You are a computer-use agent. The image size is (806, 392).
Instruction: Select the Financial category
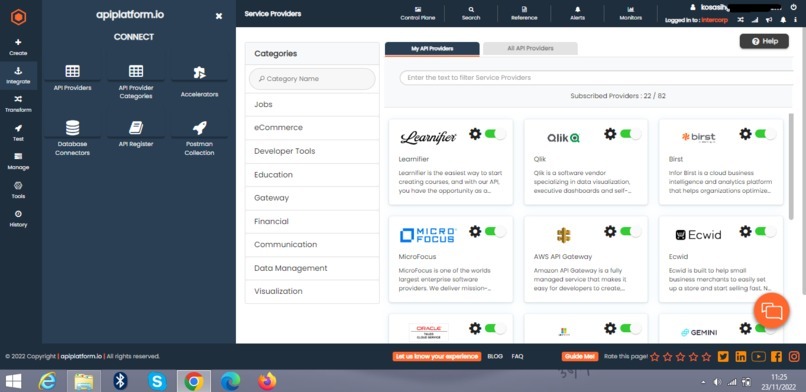coord(312,221)
